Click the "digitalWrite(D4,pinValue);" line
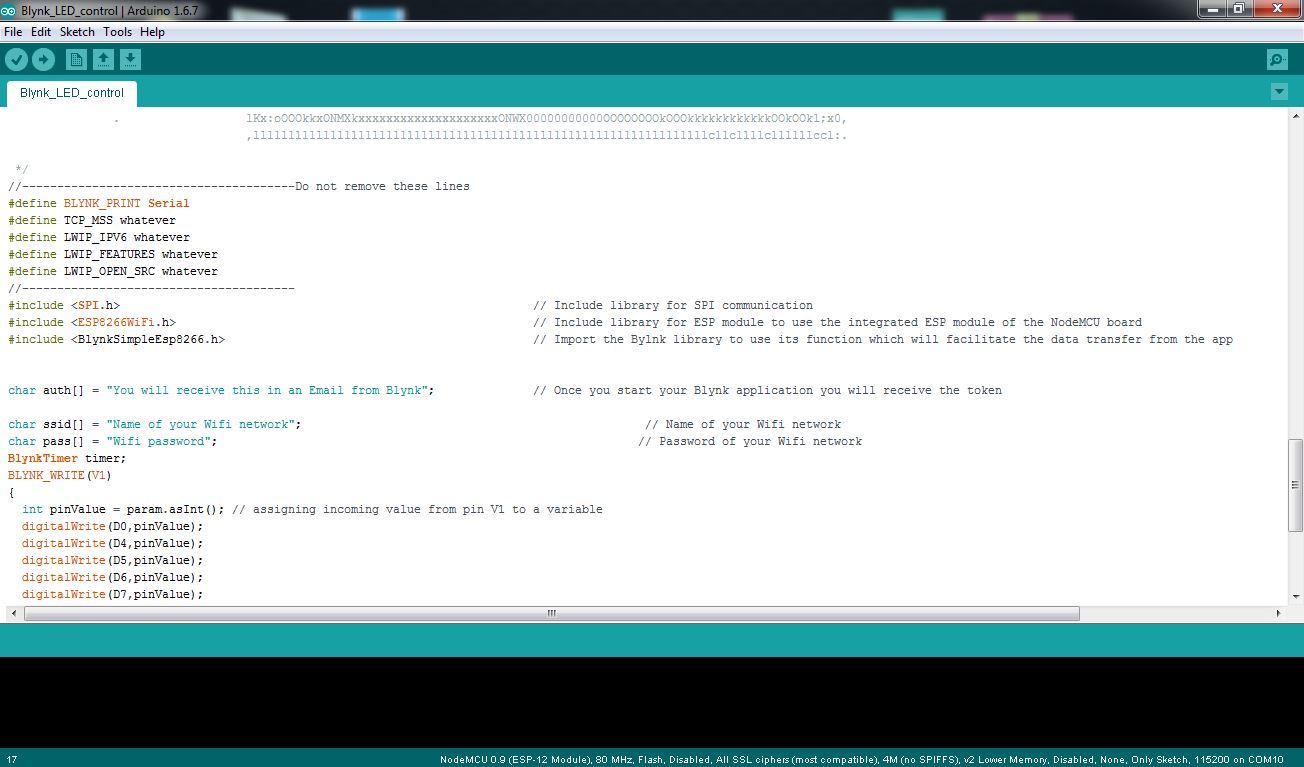This screenshot has height=767, width=1304. [x=113, y=543]
